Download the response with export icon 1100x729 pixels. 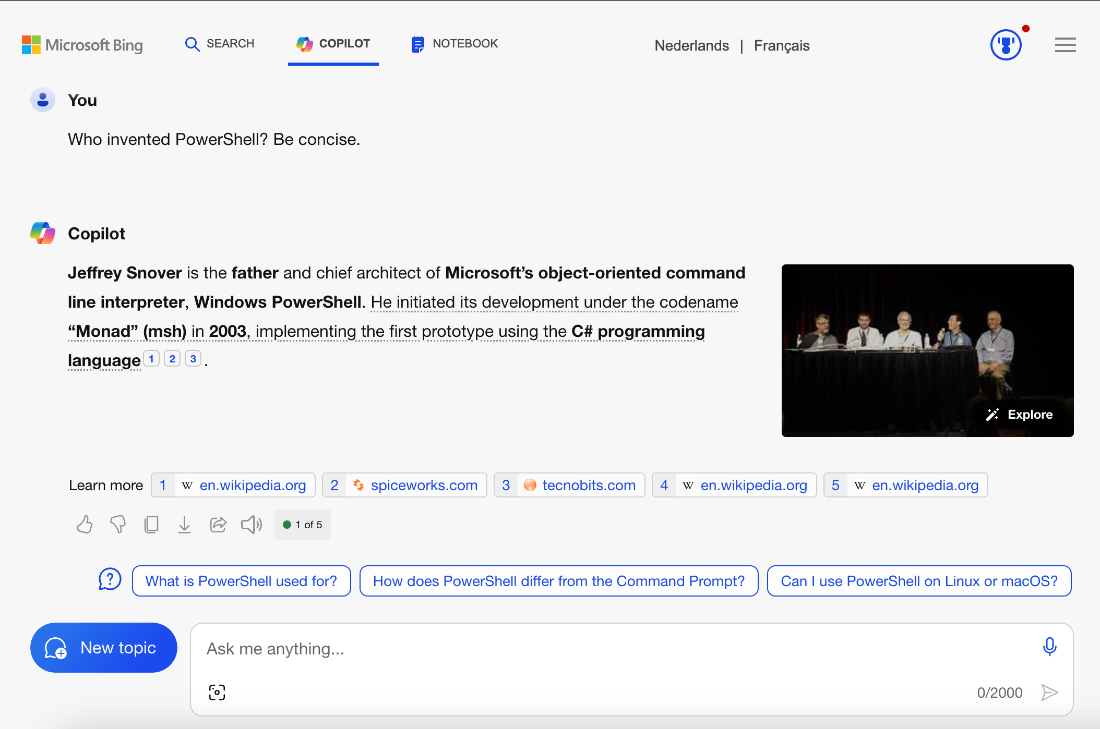[184, 524]
